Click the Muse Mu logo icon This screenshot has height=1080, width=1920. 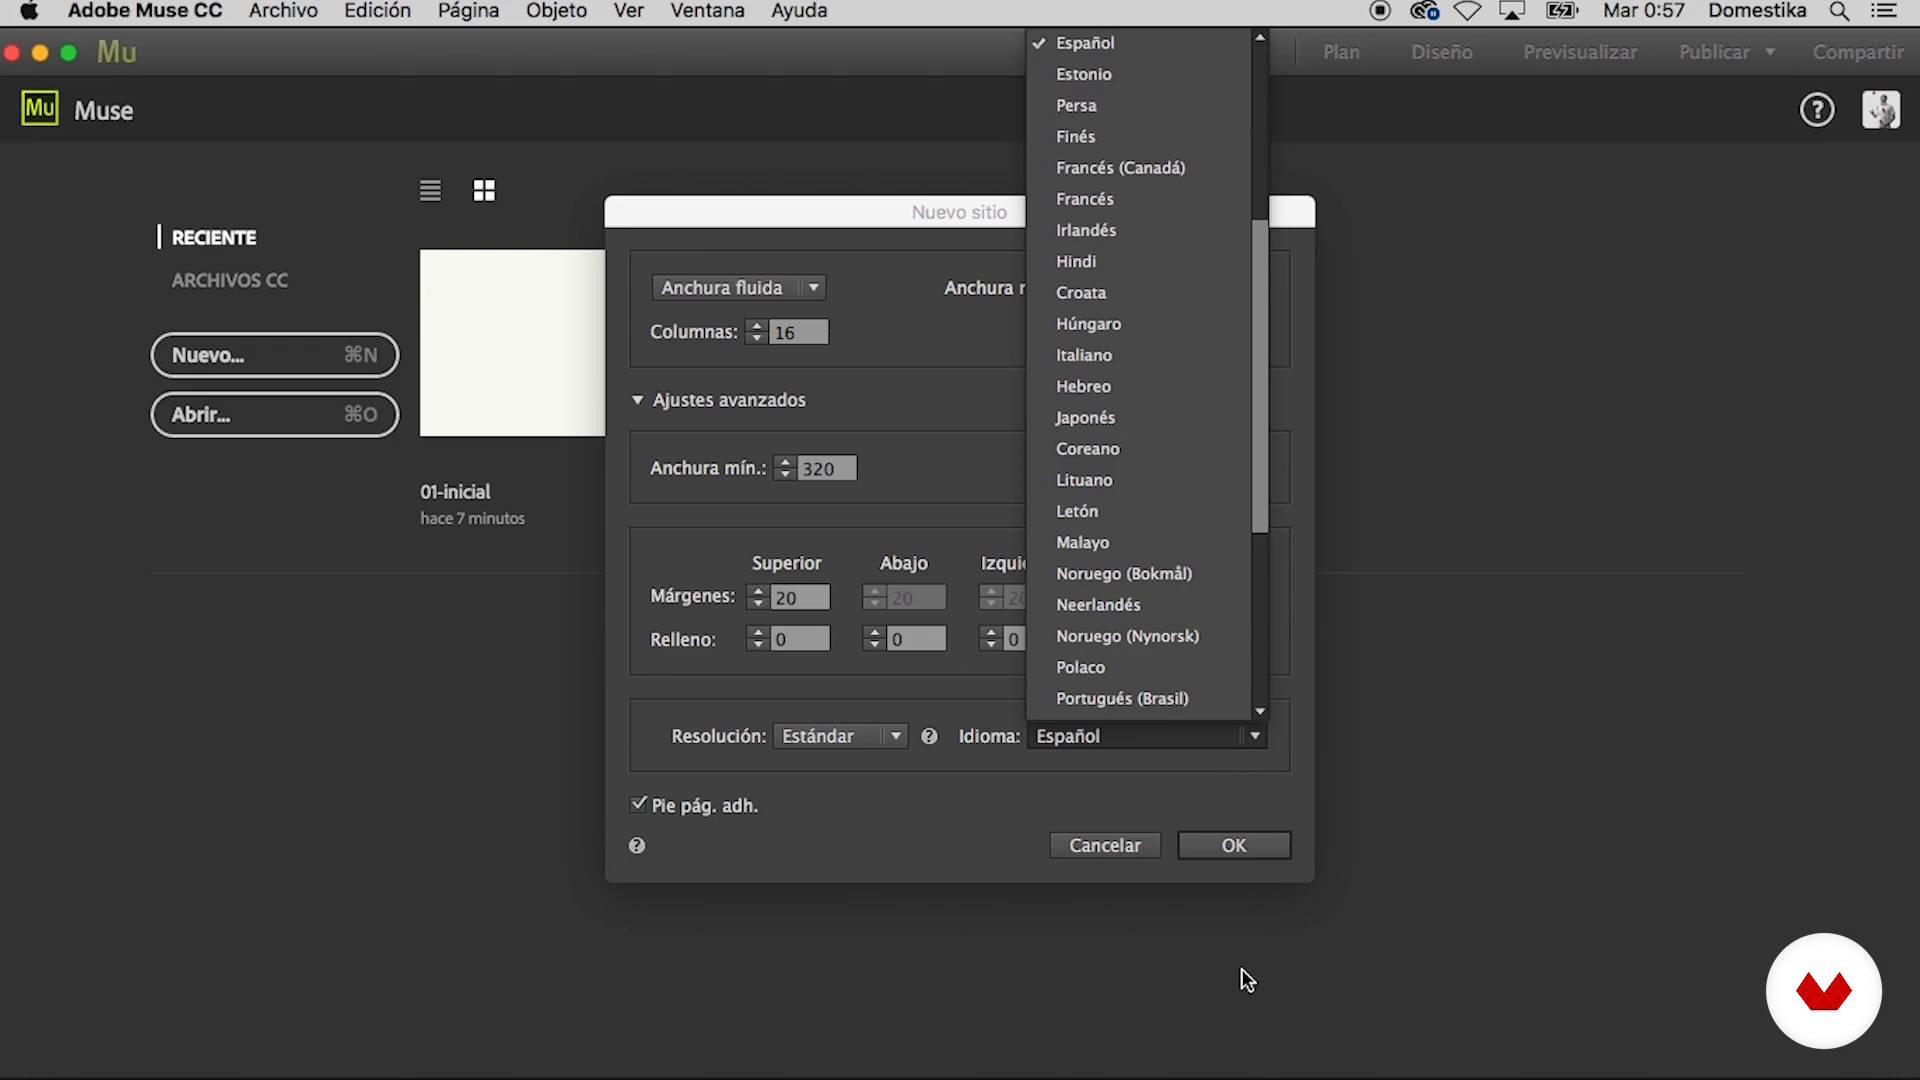(40, 109)
